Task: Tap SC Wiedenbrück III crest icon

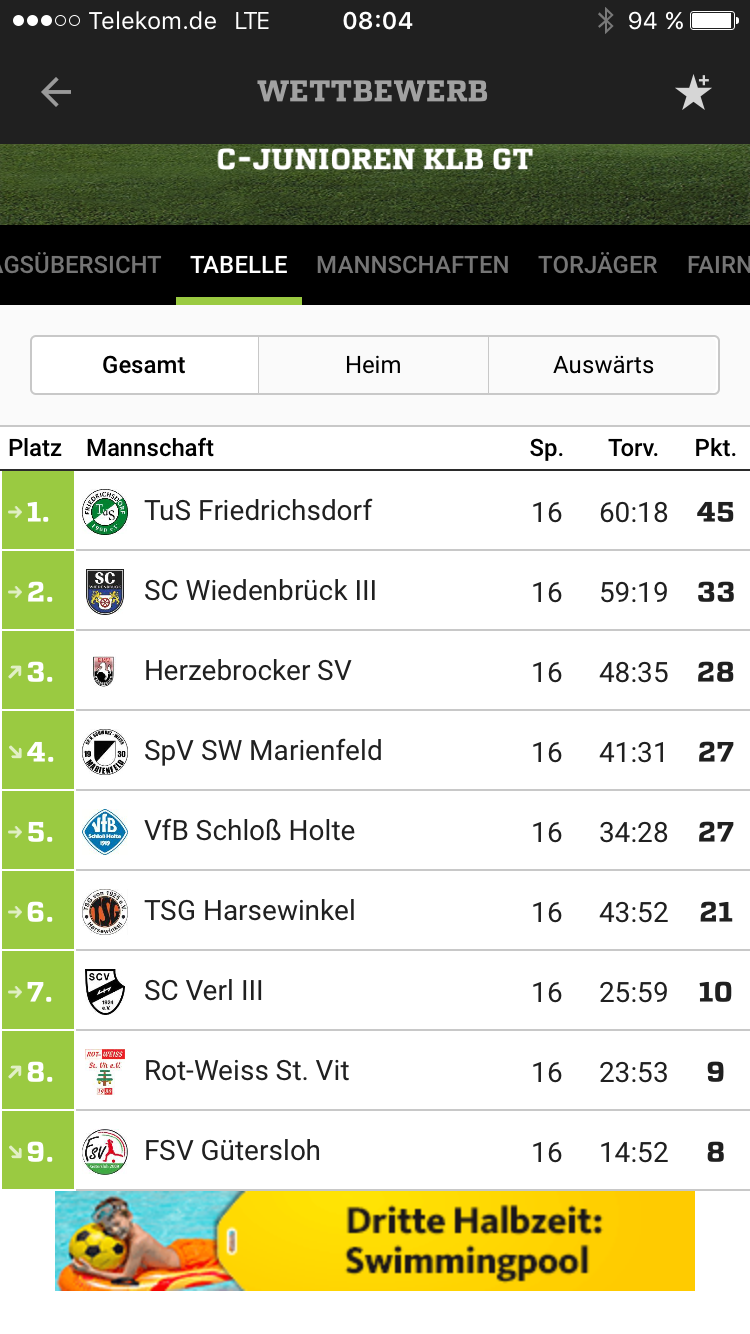Action: [105, 591]
